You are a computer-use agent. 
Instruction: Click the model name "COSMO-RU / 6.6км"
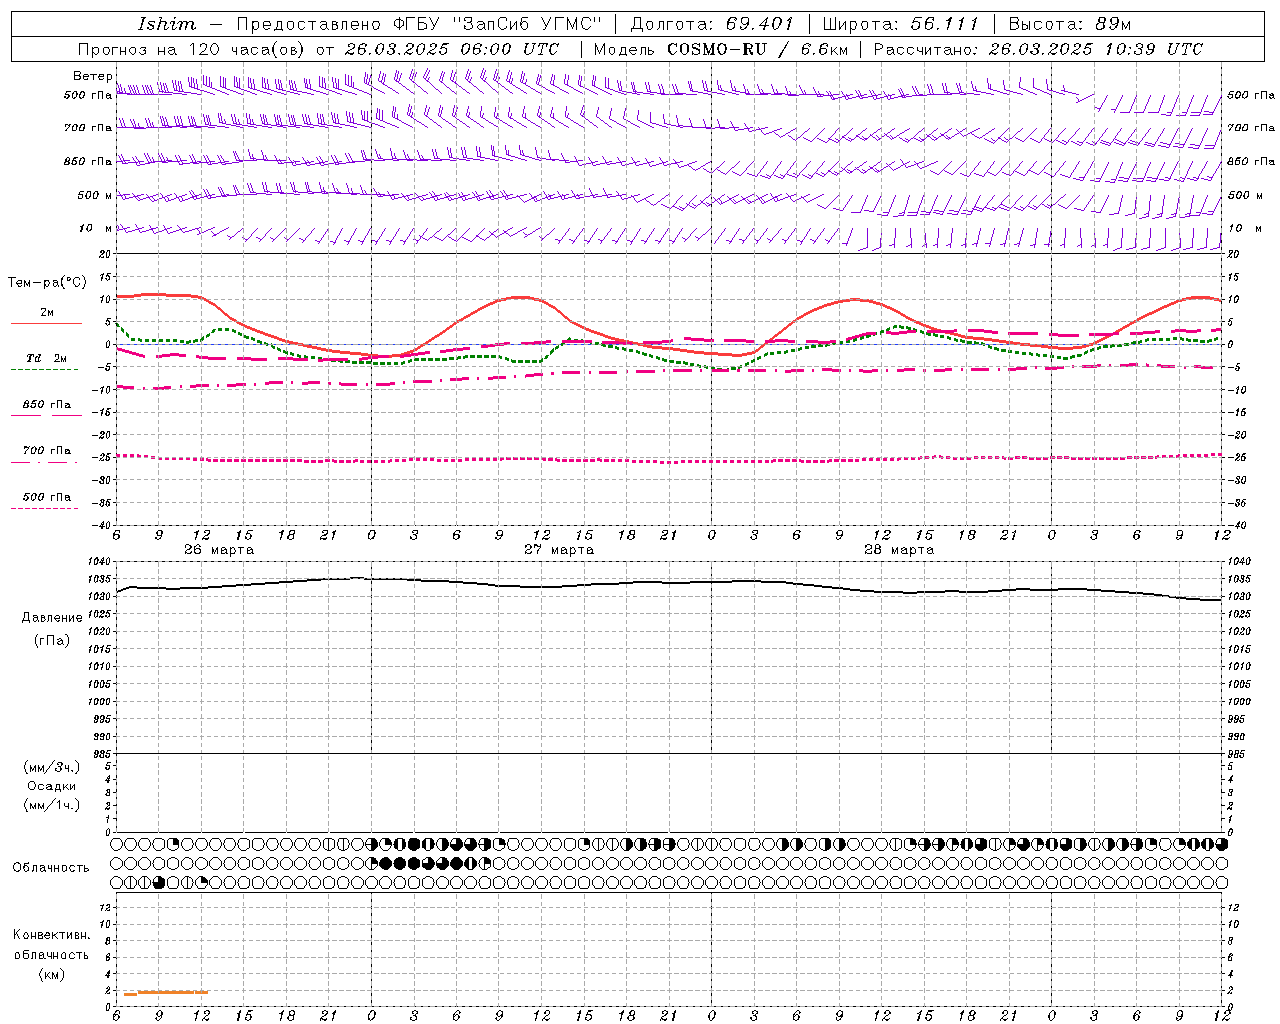[x=757, y=49]
